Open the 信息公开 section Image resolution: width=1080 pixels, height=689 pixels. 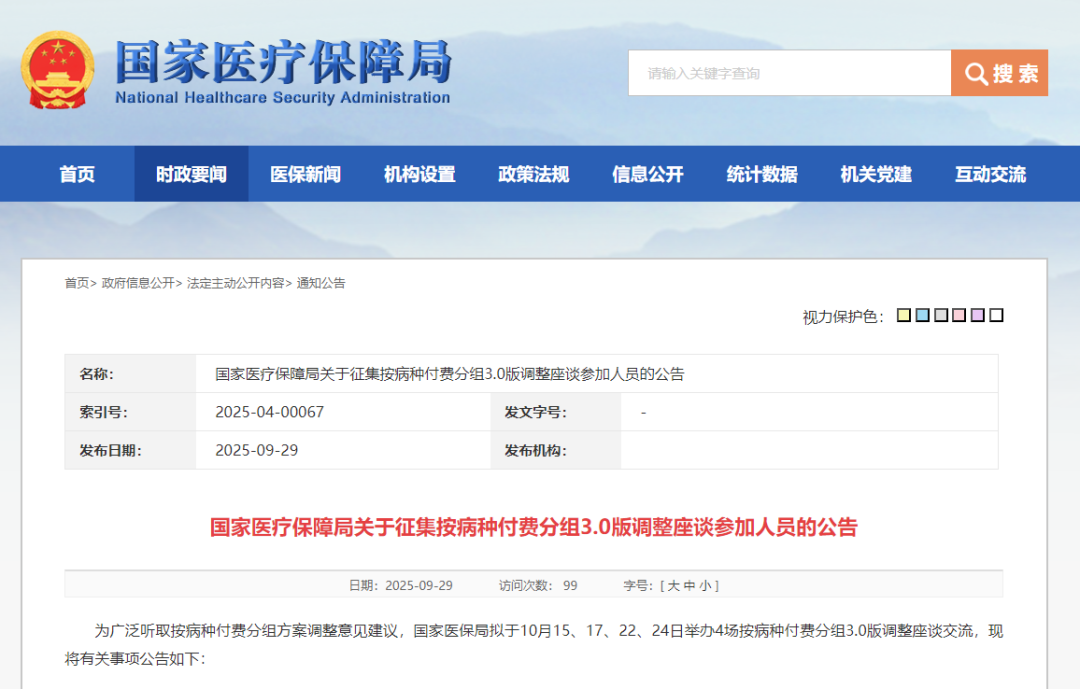647,173
